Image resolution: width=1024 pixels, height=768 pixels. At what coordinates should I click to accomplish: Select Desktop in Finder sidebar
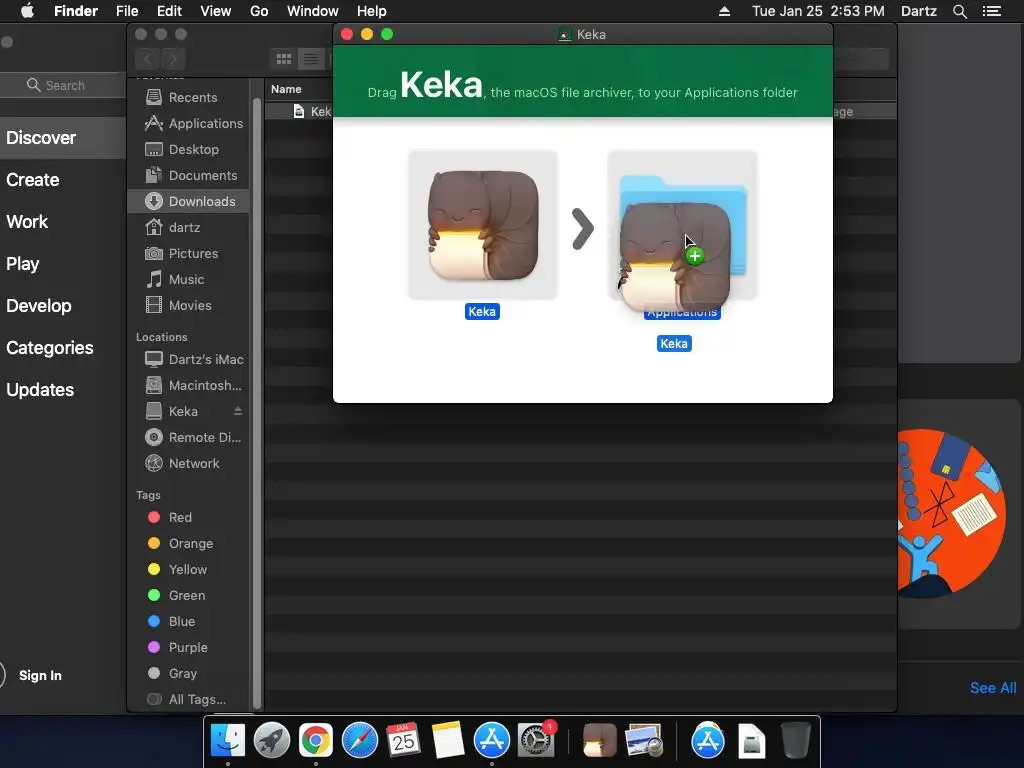pyautogui.click(x=182, y=150)
